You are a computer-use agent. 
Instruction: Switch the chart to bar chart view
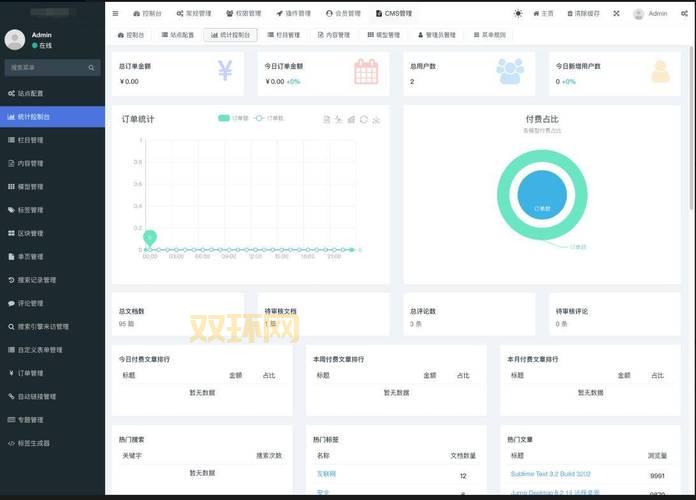pyautogui.click(x=351, y=120)
